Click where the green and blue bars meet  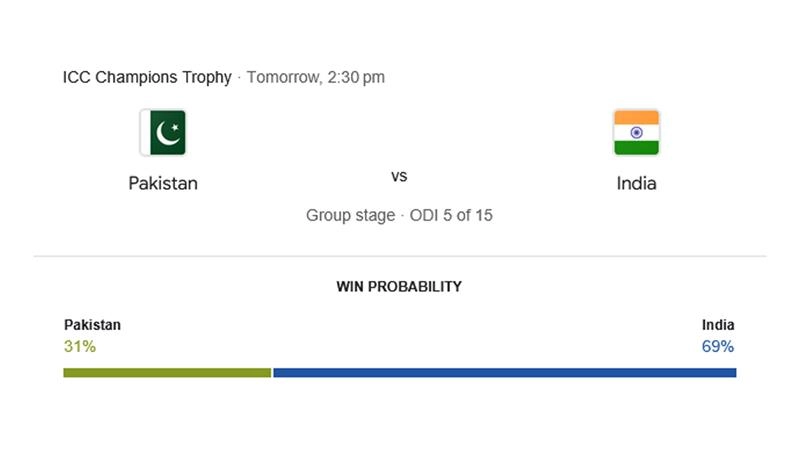coord(272,373)
